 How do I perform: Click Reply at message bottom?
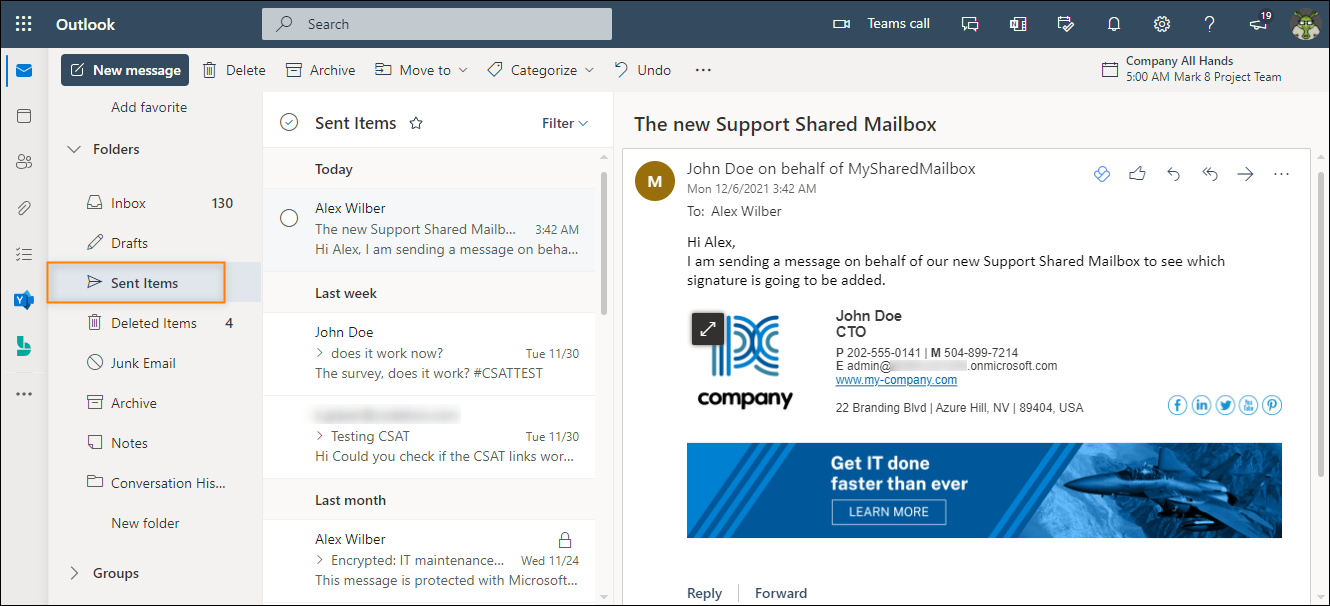click(x=704, y=593)
